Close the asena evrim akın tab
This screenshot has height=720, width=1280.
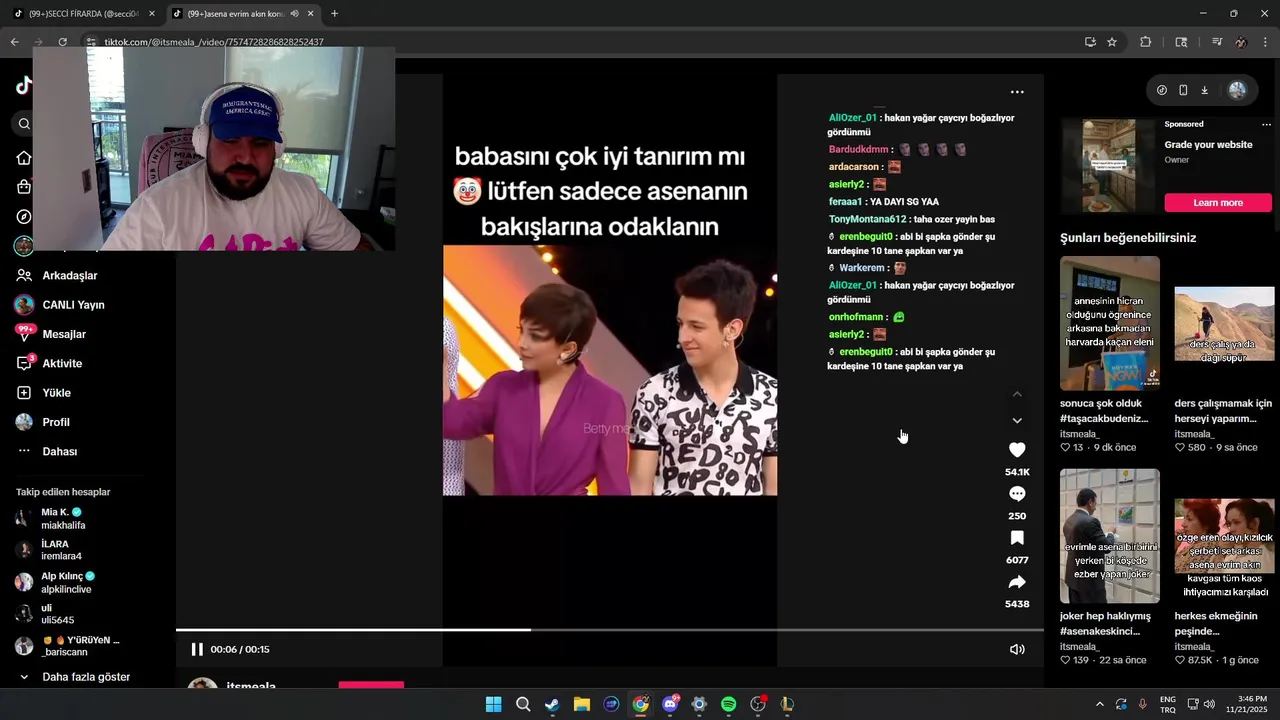click(310, 14)
